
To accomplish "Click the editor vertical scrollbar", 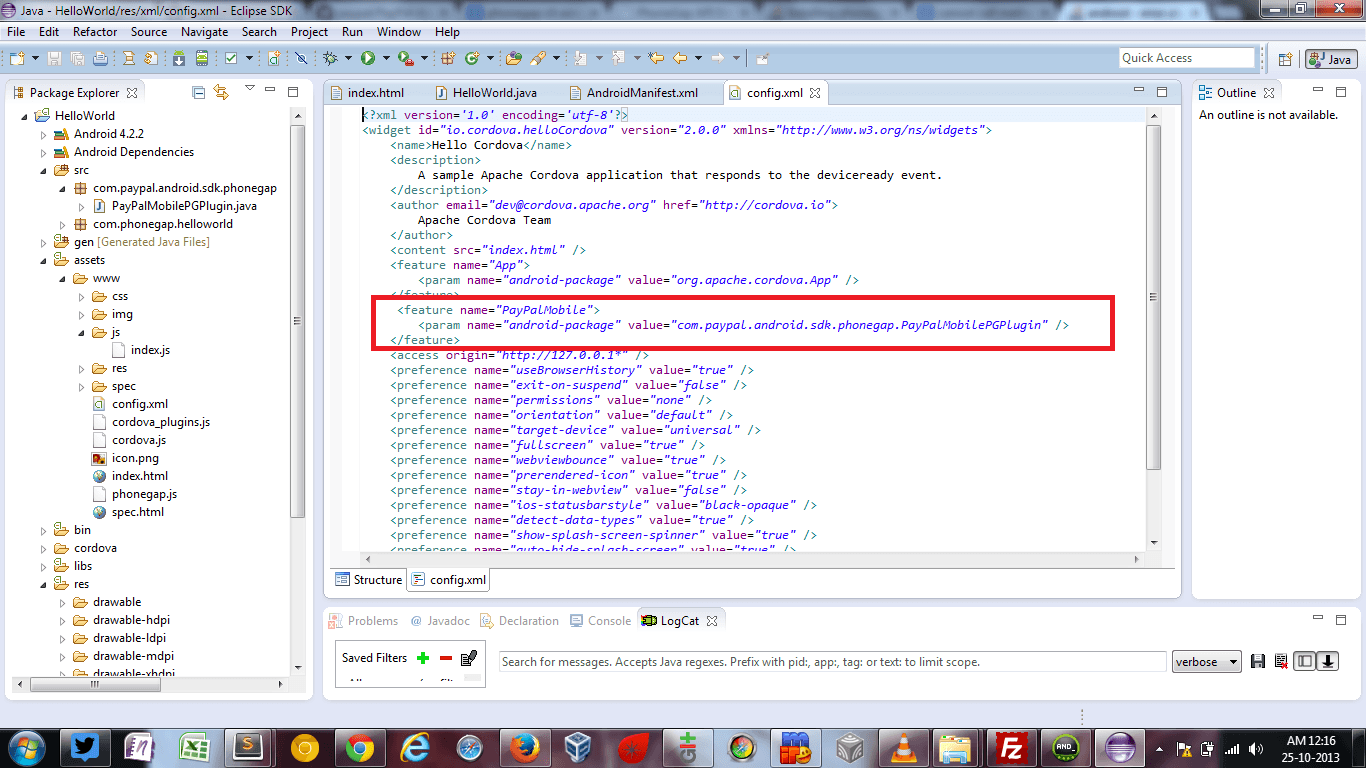I will (1153, 296).
